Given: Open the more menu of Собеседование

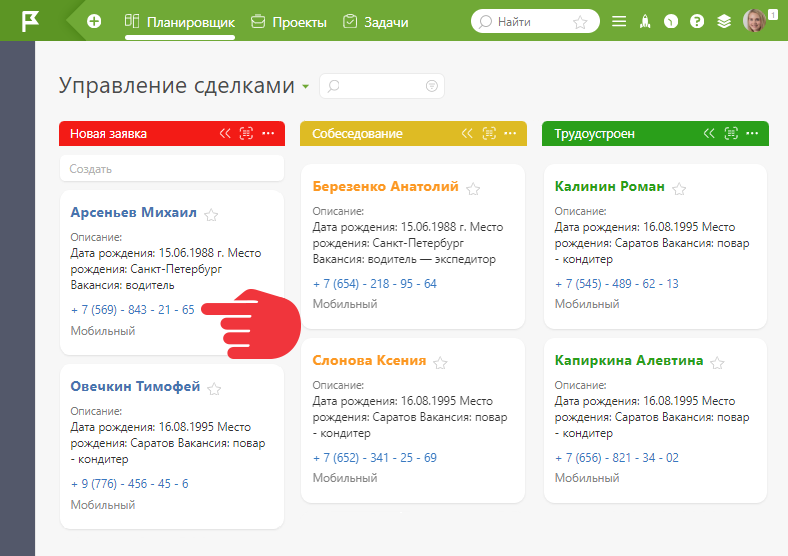Looking at the screenshot, I should (510, 133).
